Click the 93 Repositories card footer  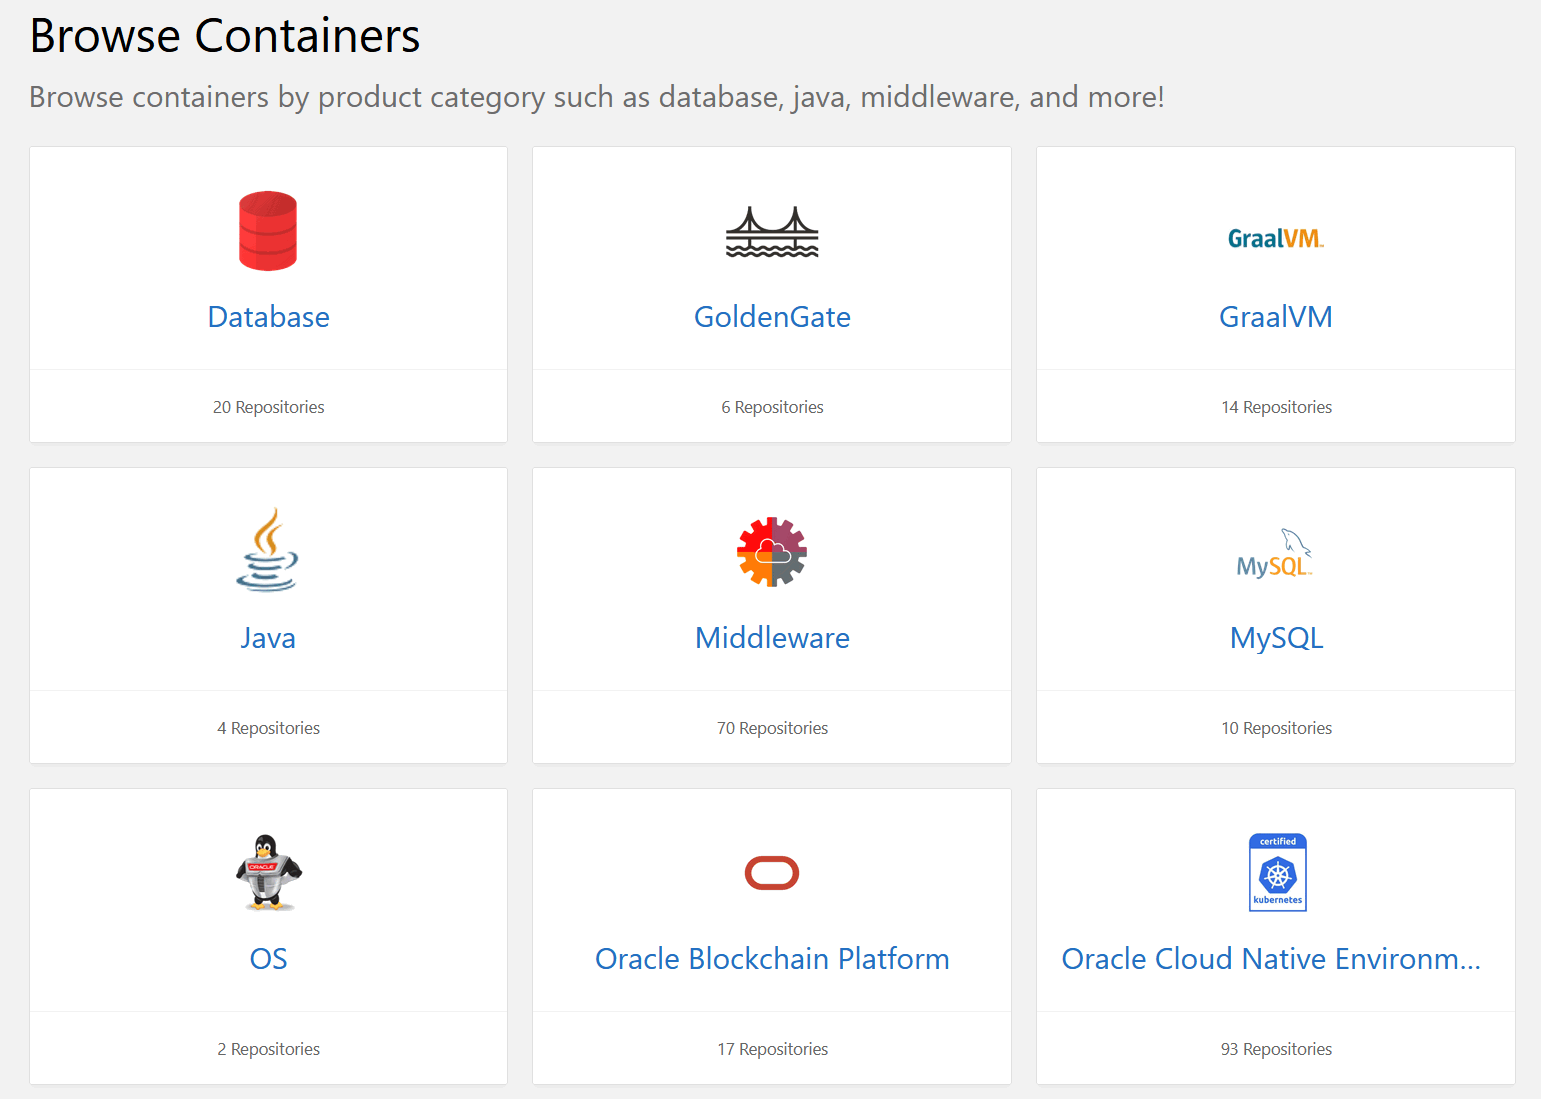click(x=1276, y=1049)
